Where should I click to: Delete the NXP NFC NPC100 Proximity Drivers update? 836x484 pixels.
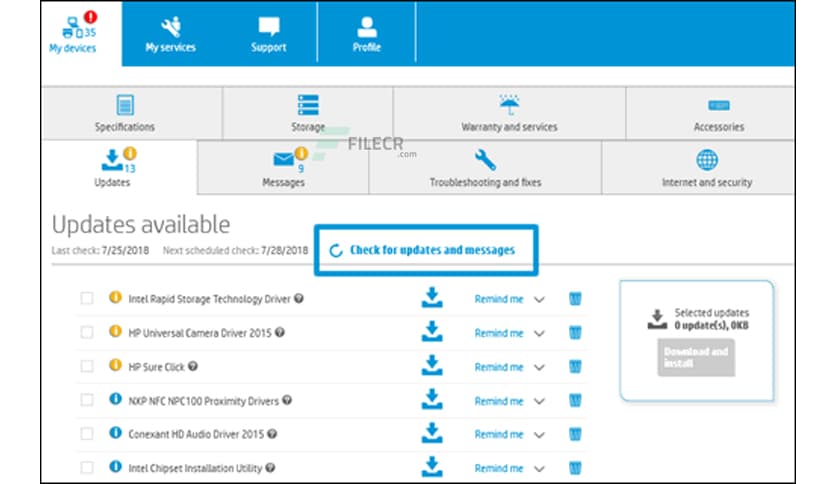(575, 400)
